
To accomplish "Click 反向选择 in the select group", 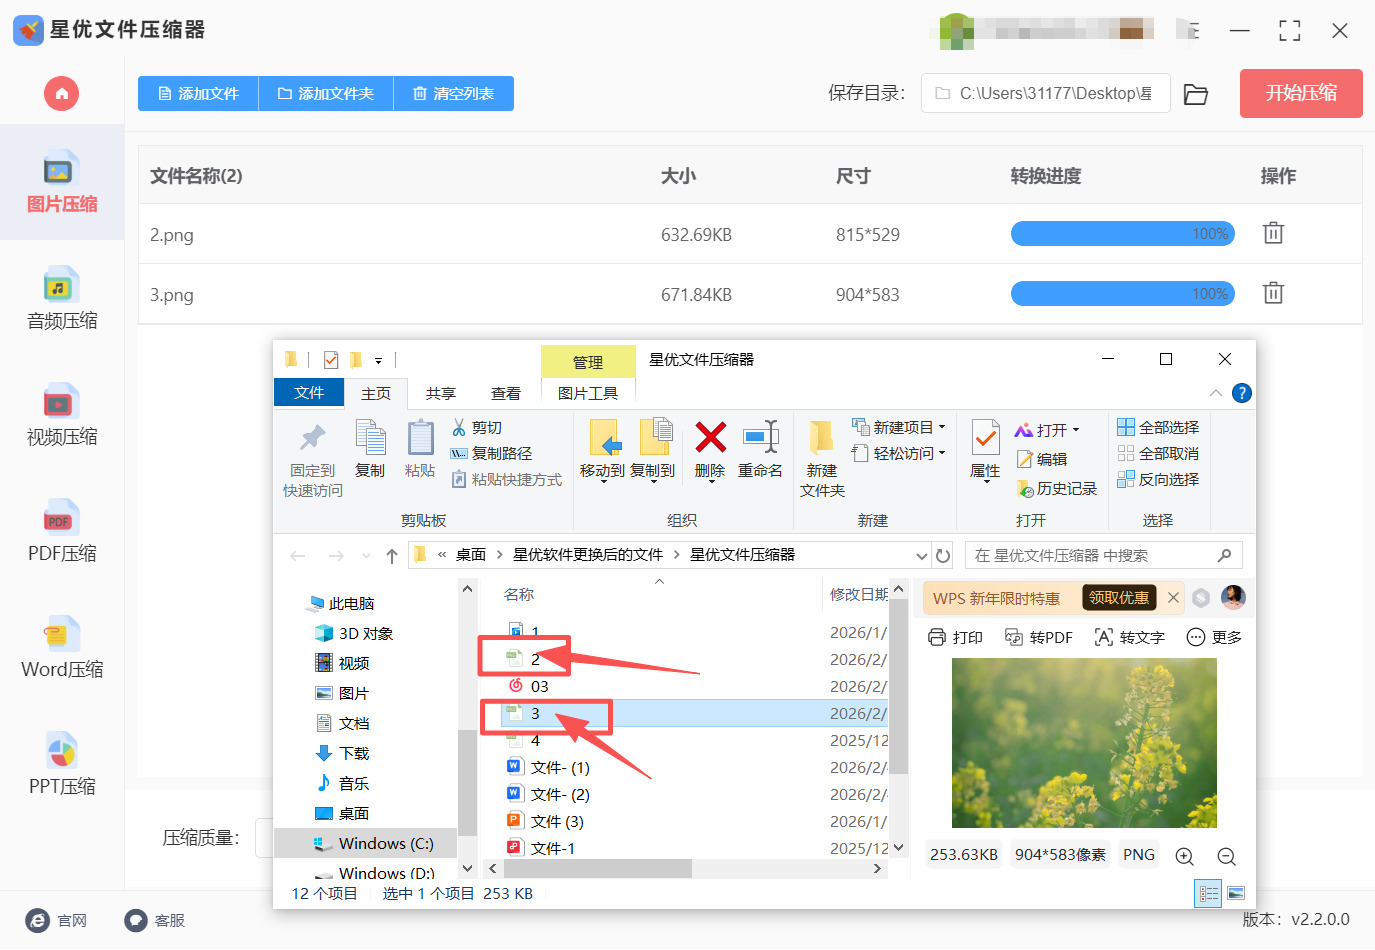I will (1158, 480).
